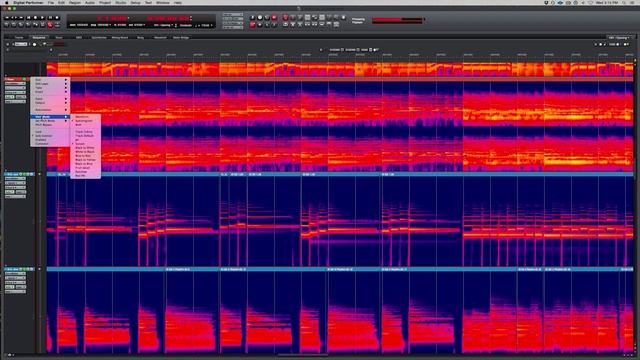Image resolution: width=640 pixels, height=360 pixels.
Task: Expand Set Pitch Mode submenu
Action: click(x=50, y=121)
